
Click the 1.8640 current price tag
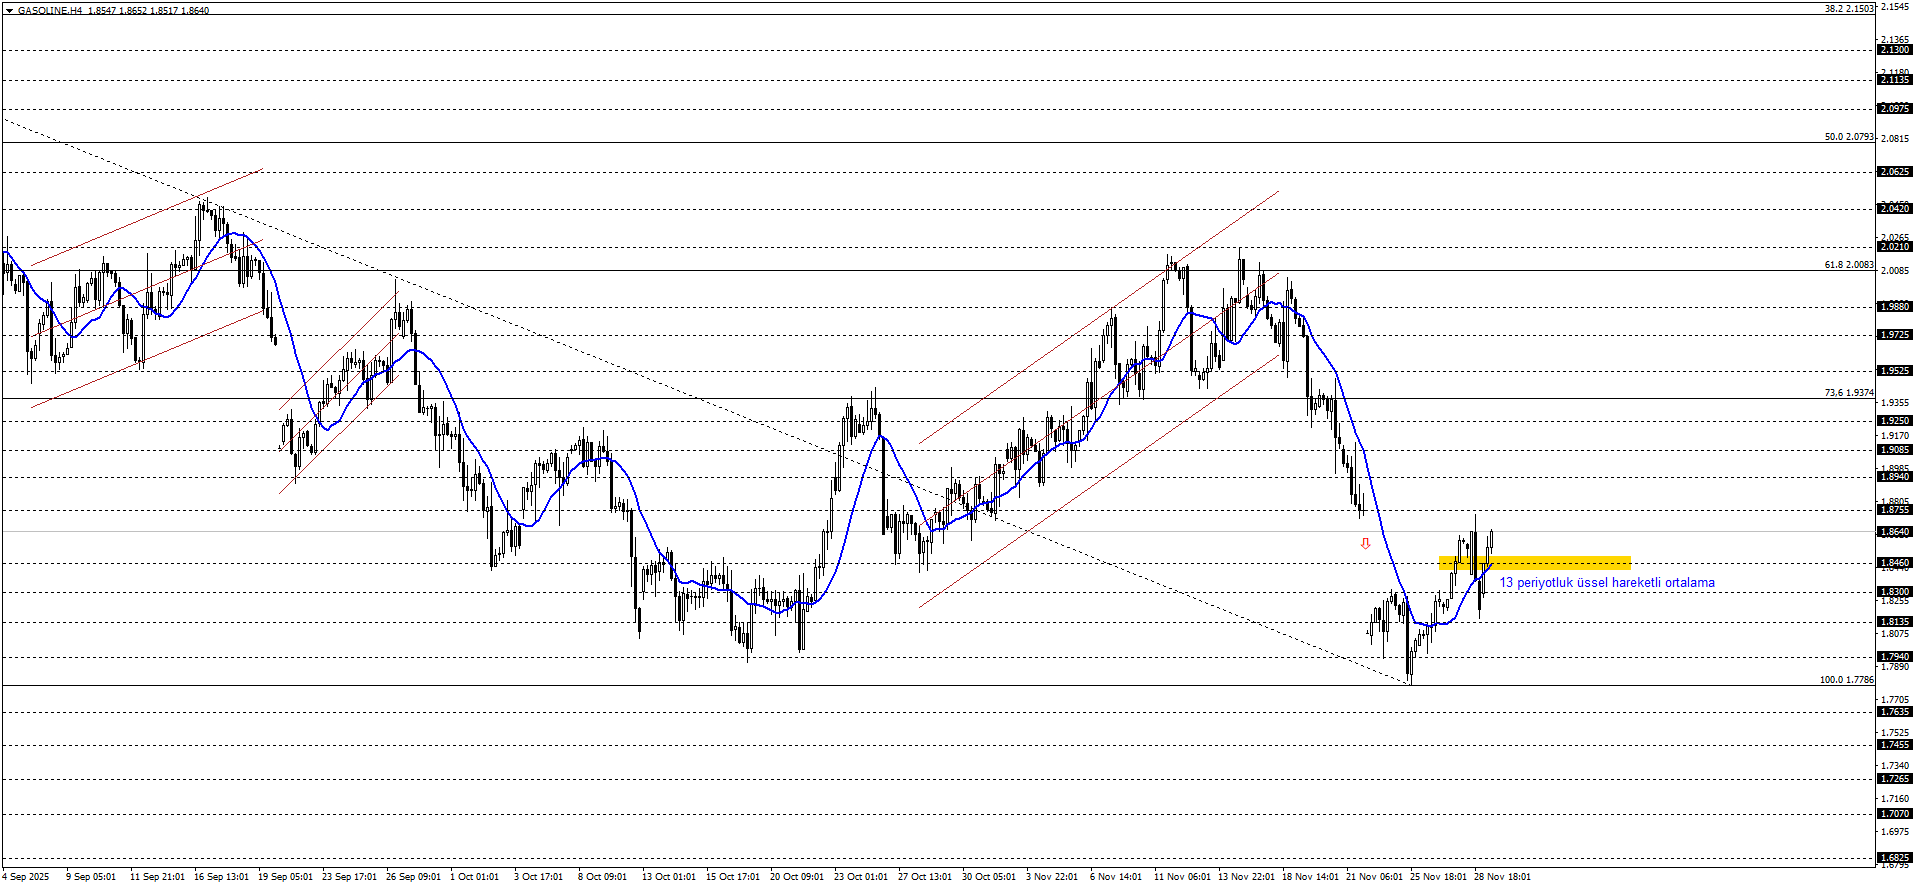1895,532
